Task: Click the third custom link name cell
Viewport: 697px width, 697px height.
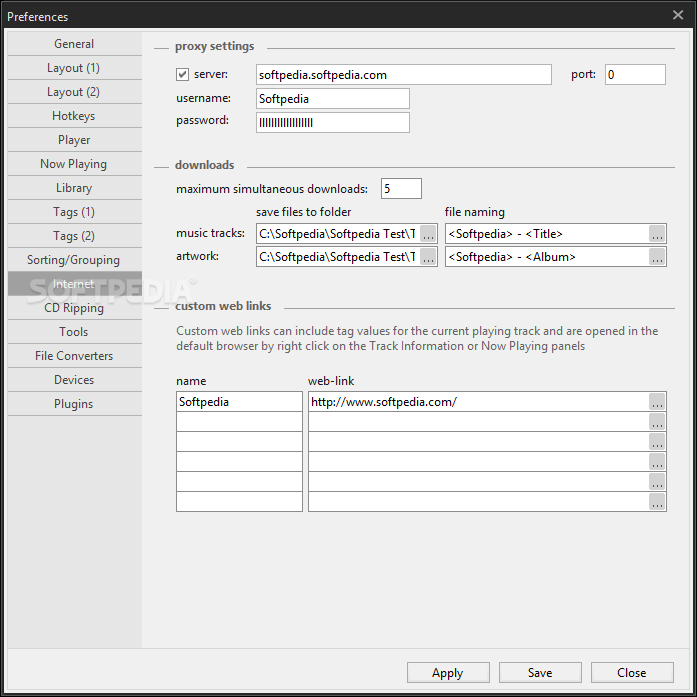Action: point(239,441)
